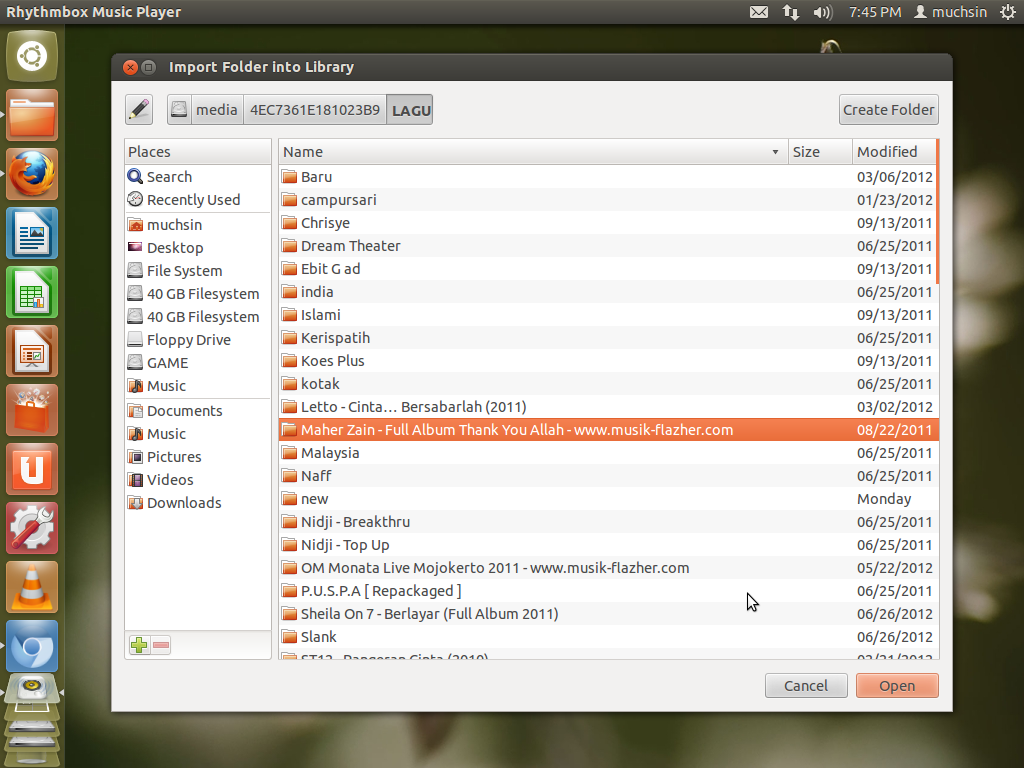Image resolution: width=1024 pixels, height=768 pixels.
Task: Open the system power gear menu
Action: (1008, 12)
